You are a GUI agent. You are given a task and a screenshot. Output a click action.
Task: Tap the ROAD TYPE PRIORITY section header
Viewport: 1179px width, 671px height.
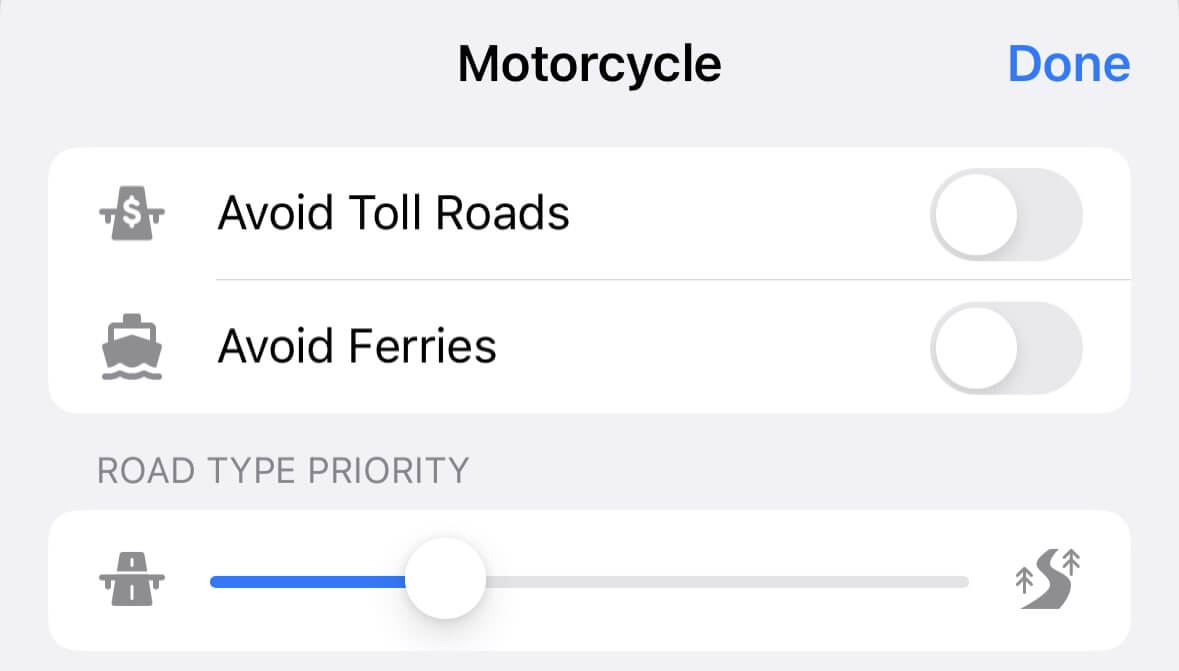pos(283,470)
